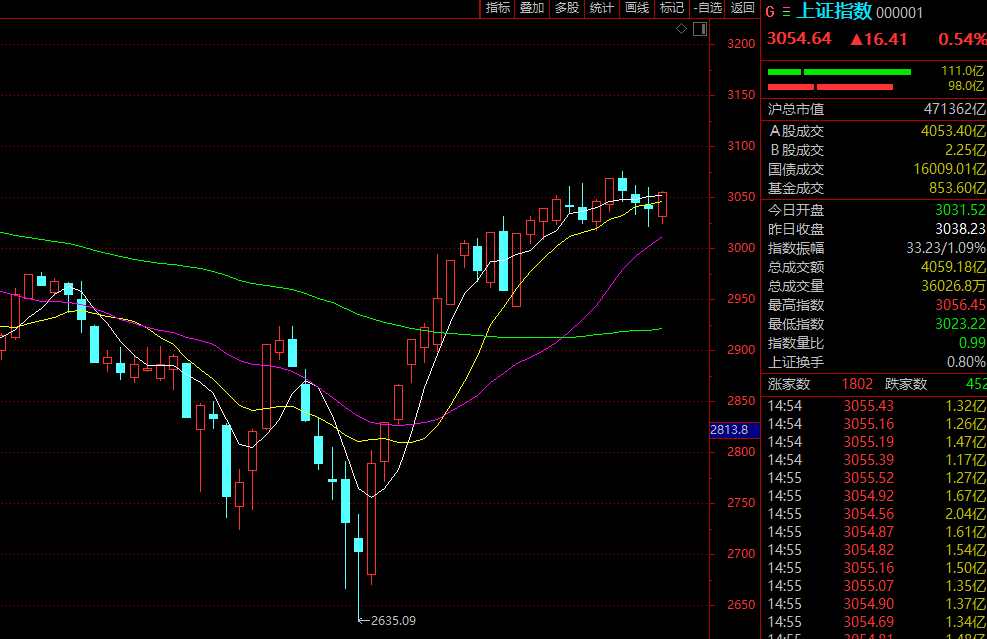Click the 总成交额 value 4059.18亿
This screenshot has width=987, height=639.
pos(953,267)
